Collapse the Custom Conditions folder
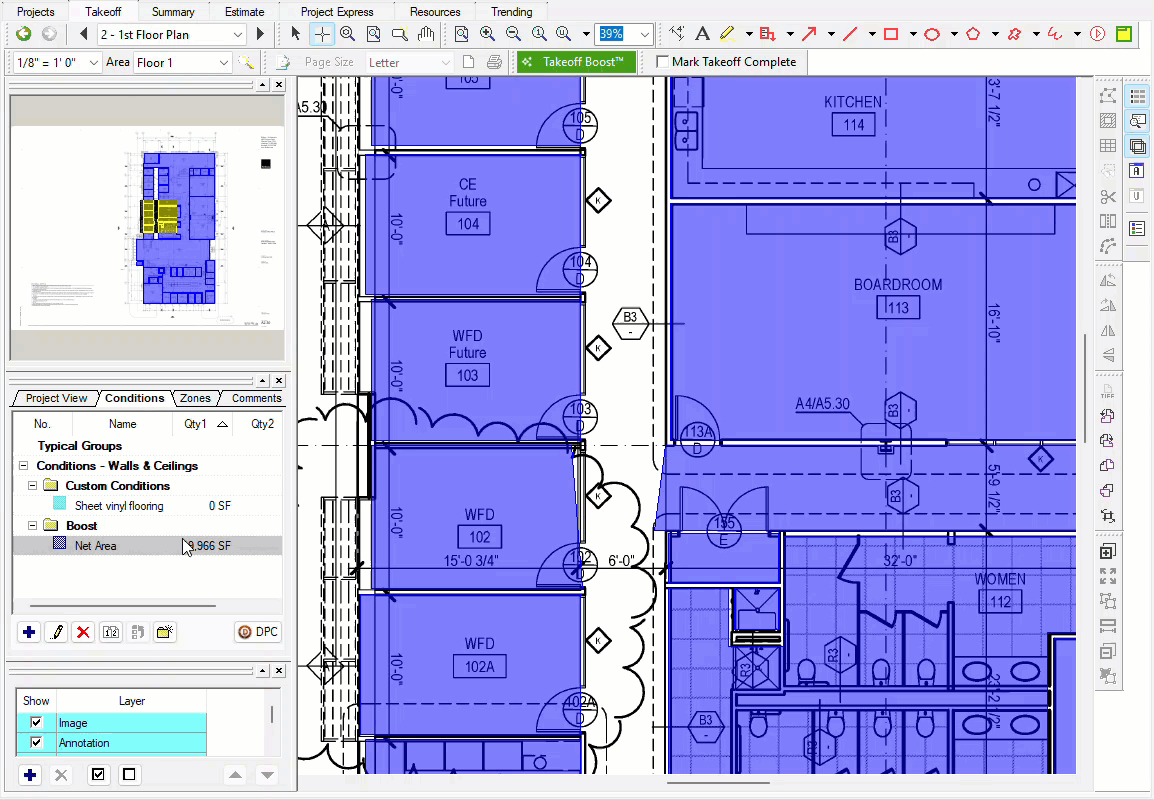The width and height of the screenshot is (1154, 800). (32, 486)
